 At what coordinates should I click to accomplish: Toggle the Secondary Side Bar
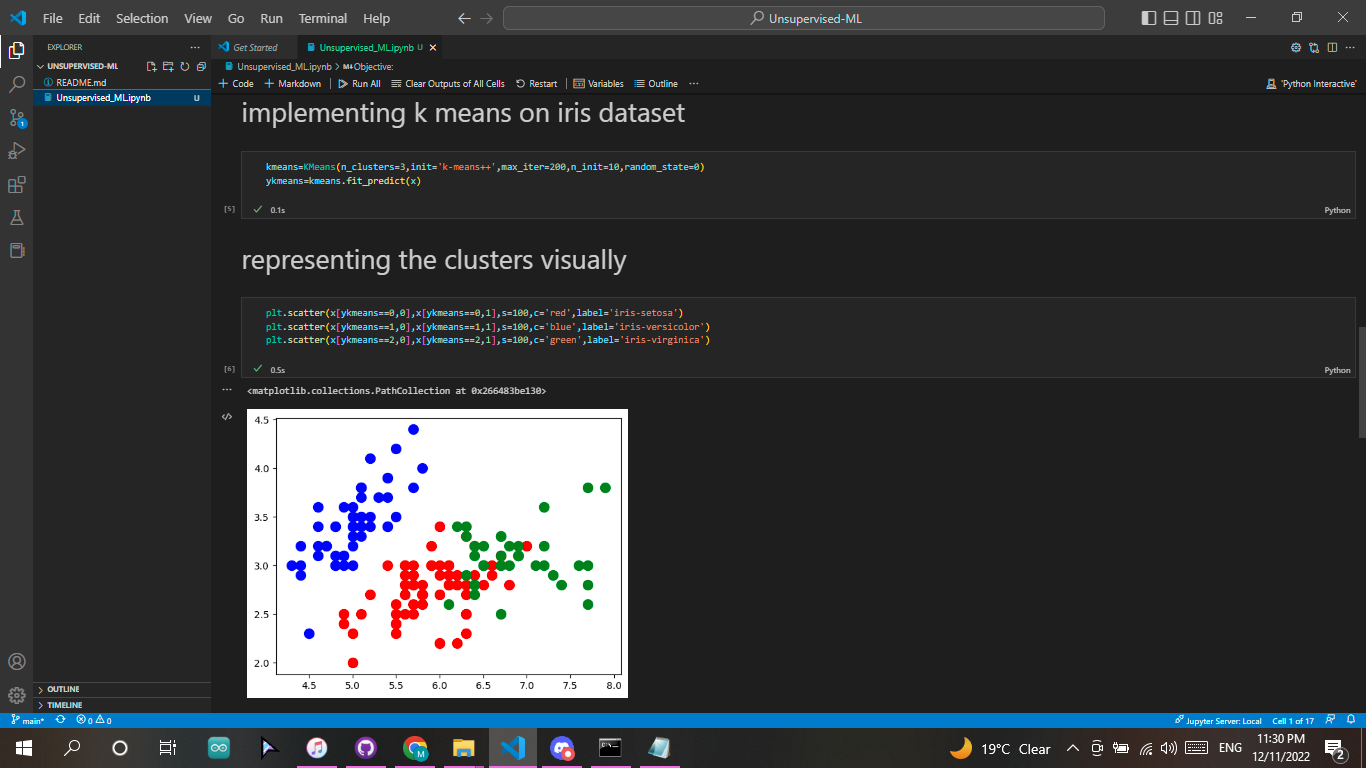tap(1192, 17)
